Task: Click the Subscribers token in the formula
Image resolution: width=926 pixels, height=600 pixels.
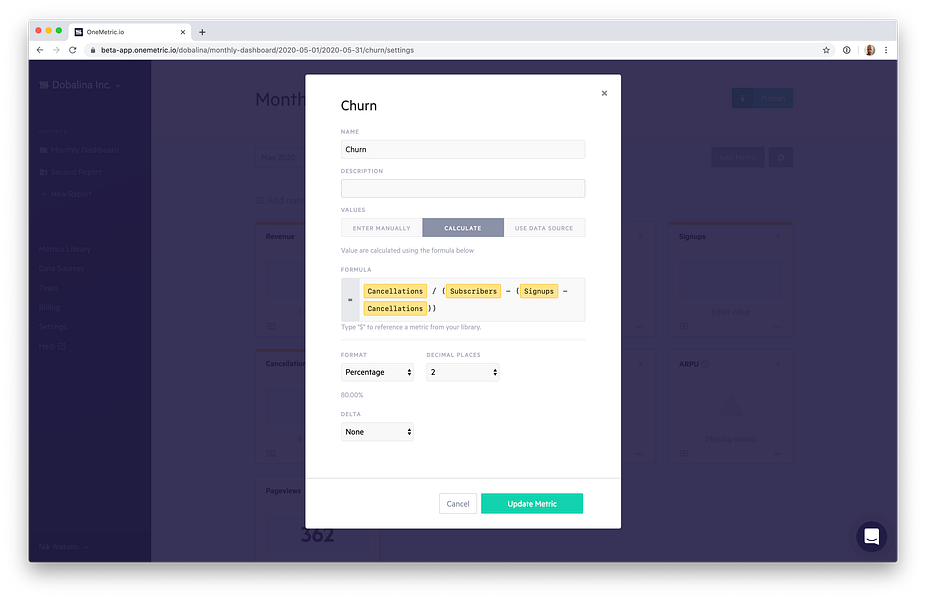Action: pyautogui.click(x=473, y=291)
